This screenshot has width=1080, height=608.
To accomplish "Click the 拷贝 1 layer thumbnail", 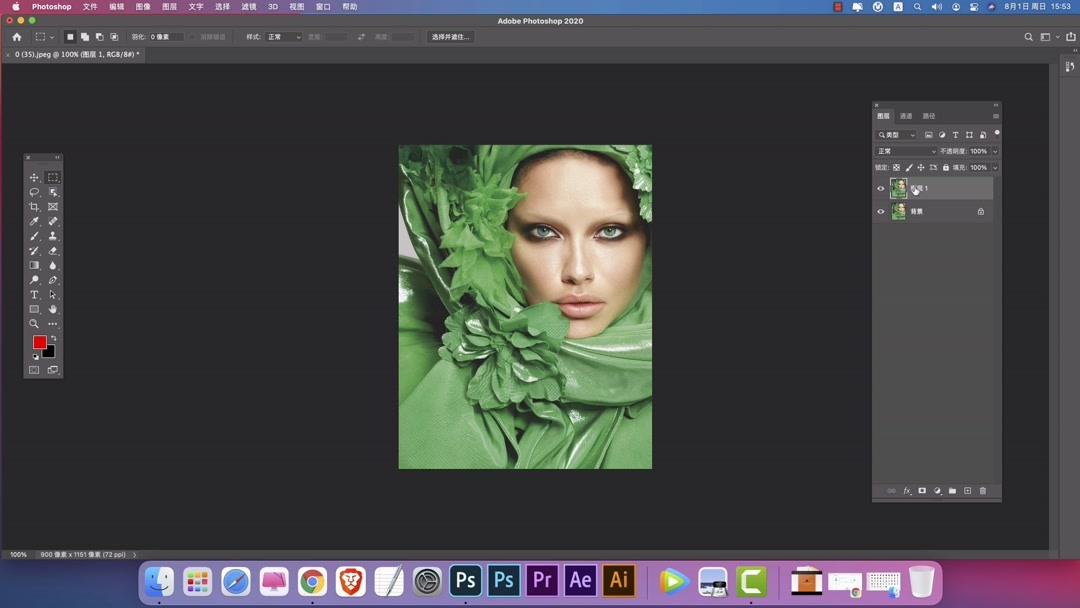I will click(898, 188).
